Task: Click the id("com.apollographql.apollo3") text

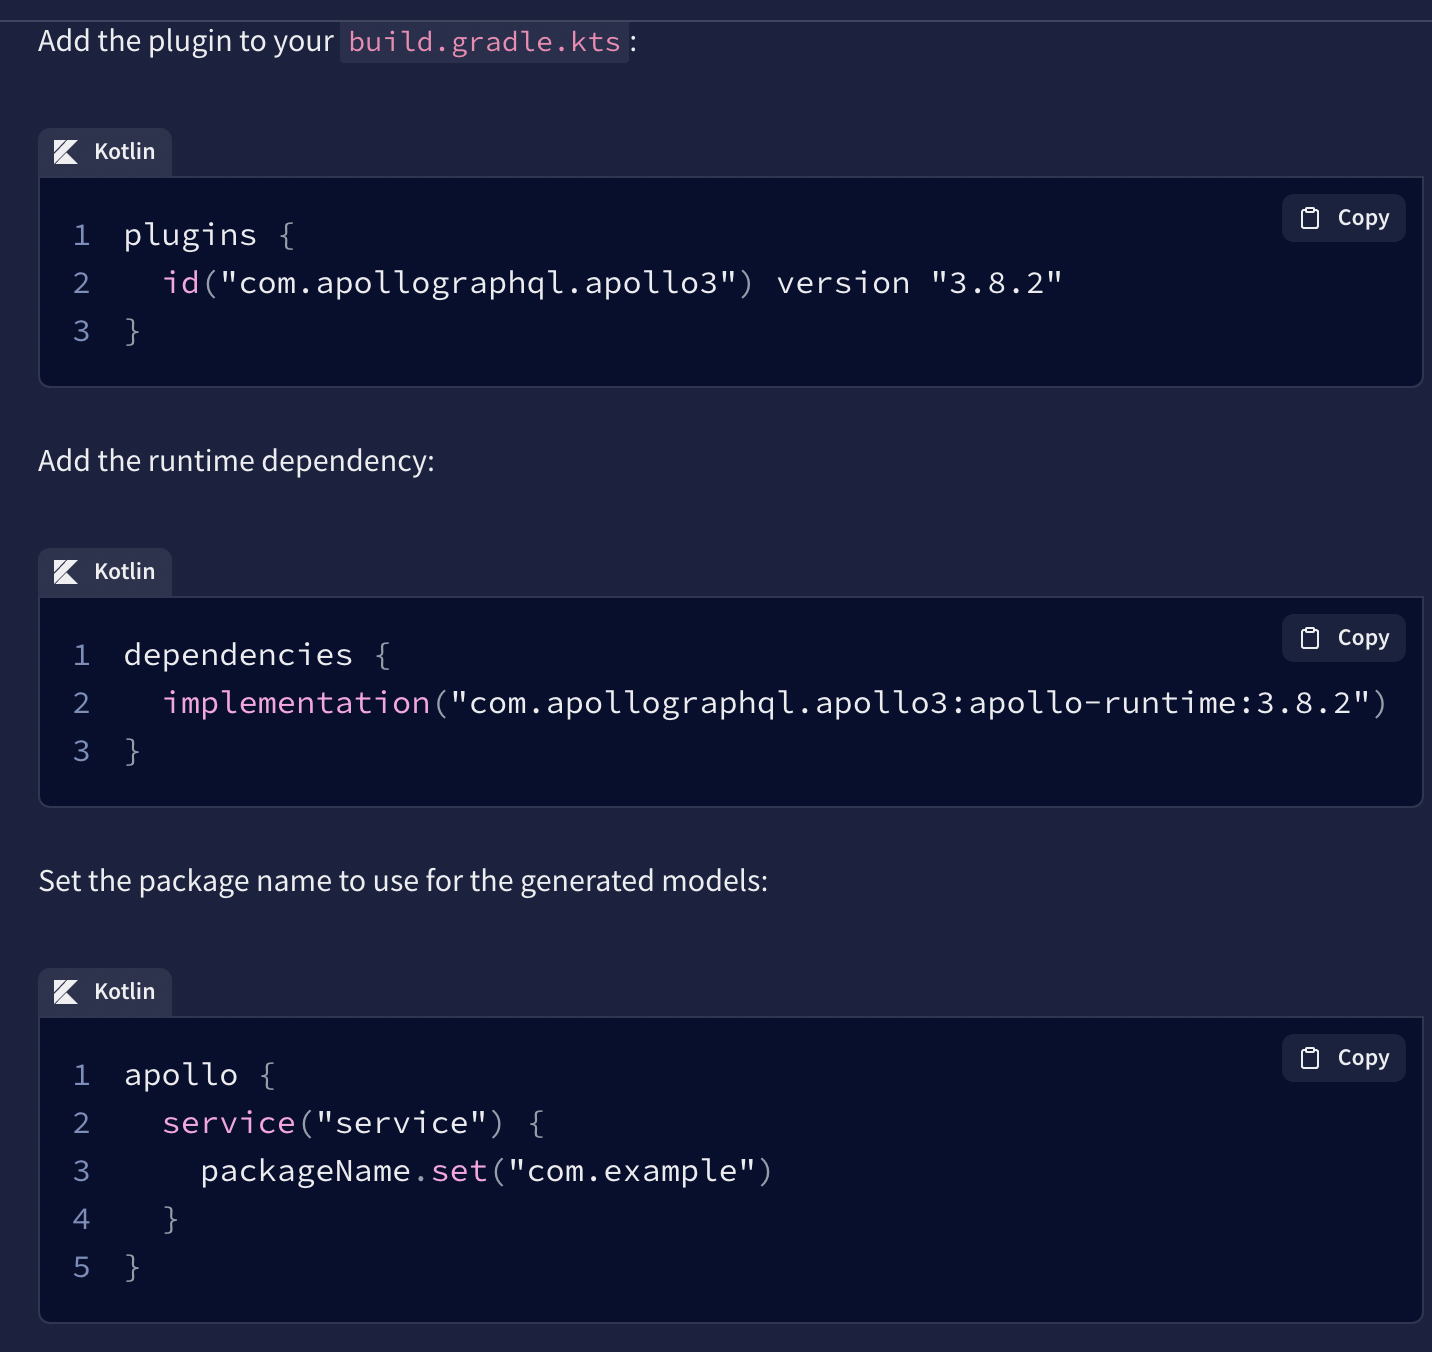Action: [458, 283]
